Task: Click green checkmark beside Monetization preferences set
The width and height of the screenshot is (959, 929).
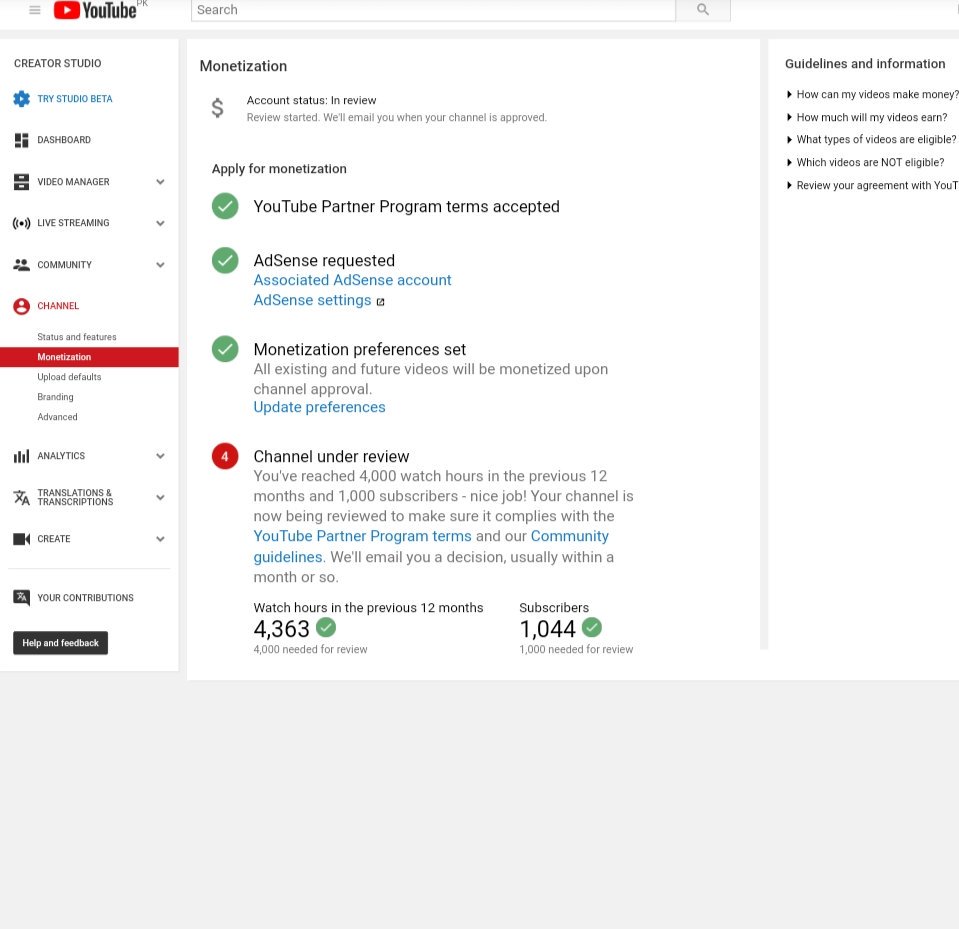Action: coord(225,349)
